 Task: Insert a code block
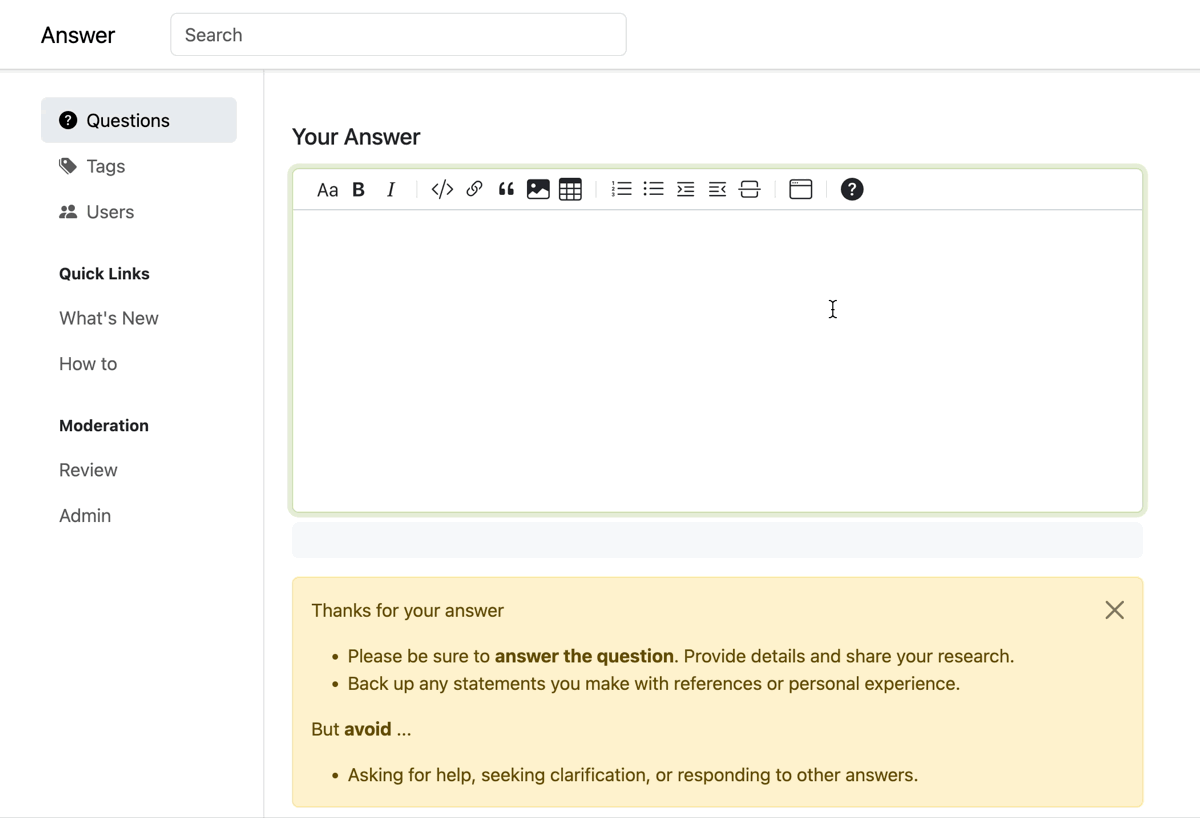point(441,189)
